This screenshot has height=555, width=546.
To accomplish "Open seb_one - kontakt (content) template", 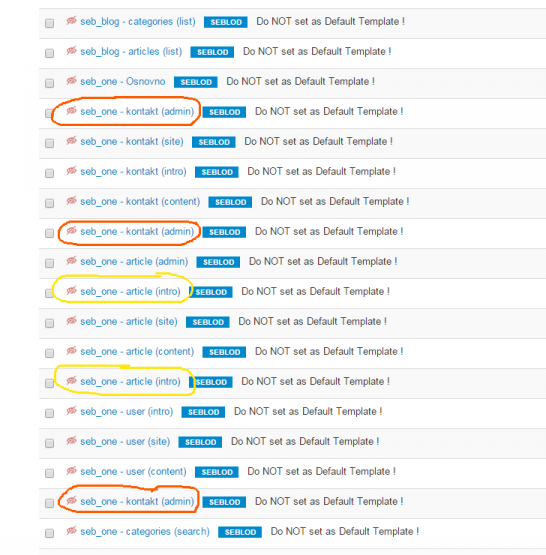I will [140, 201].
